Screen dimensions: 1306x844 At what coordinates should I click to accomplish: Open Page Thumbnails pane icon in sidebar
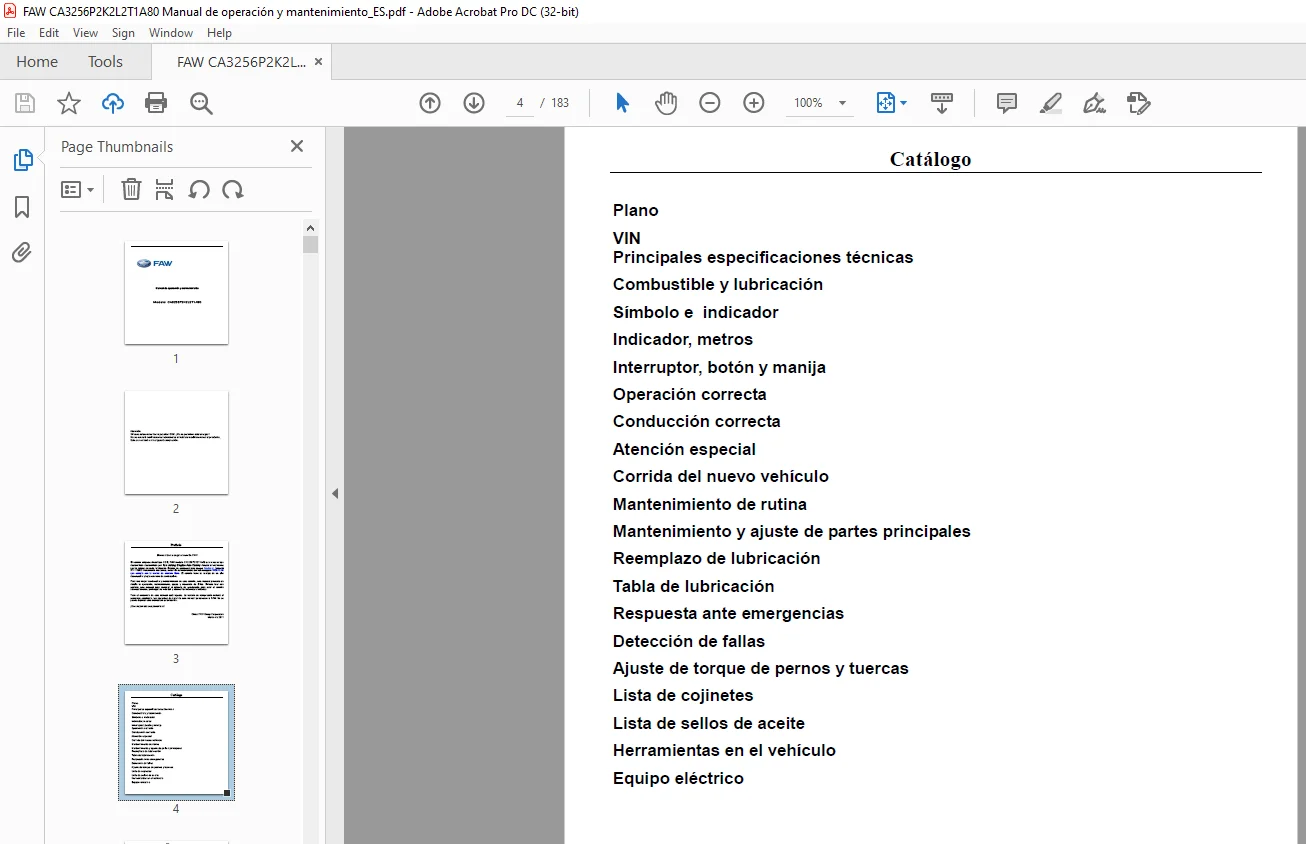click(22, 160)
